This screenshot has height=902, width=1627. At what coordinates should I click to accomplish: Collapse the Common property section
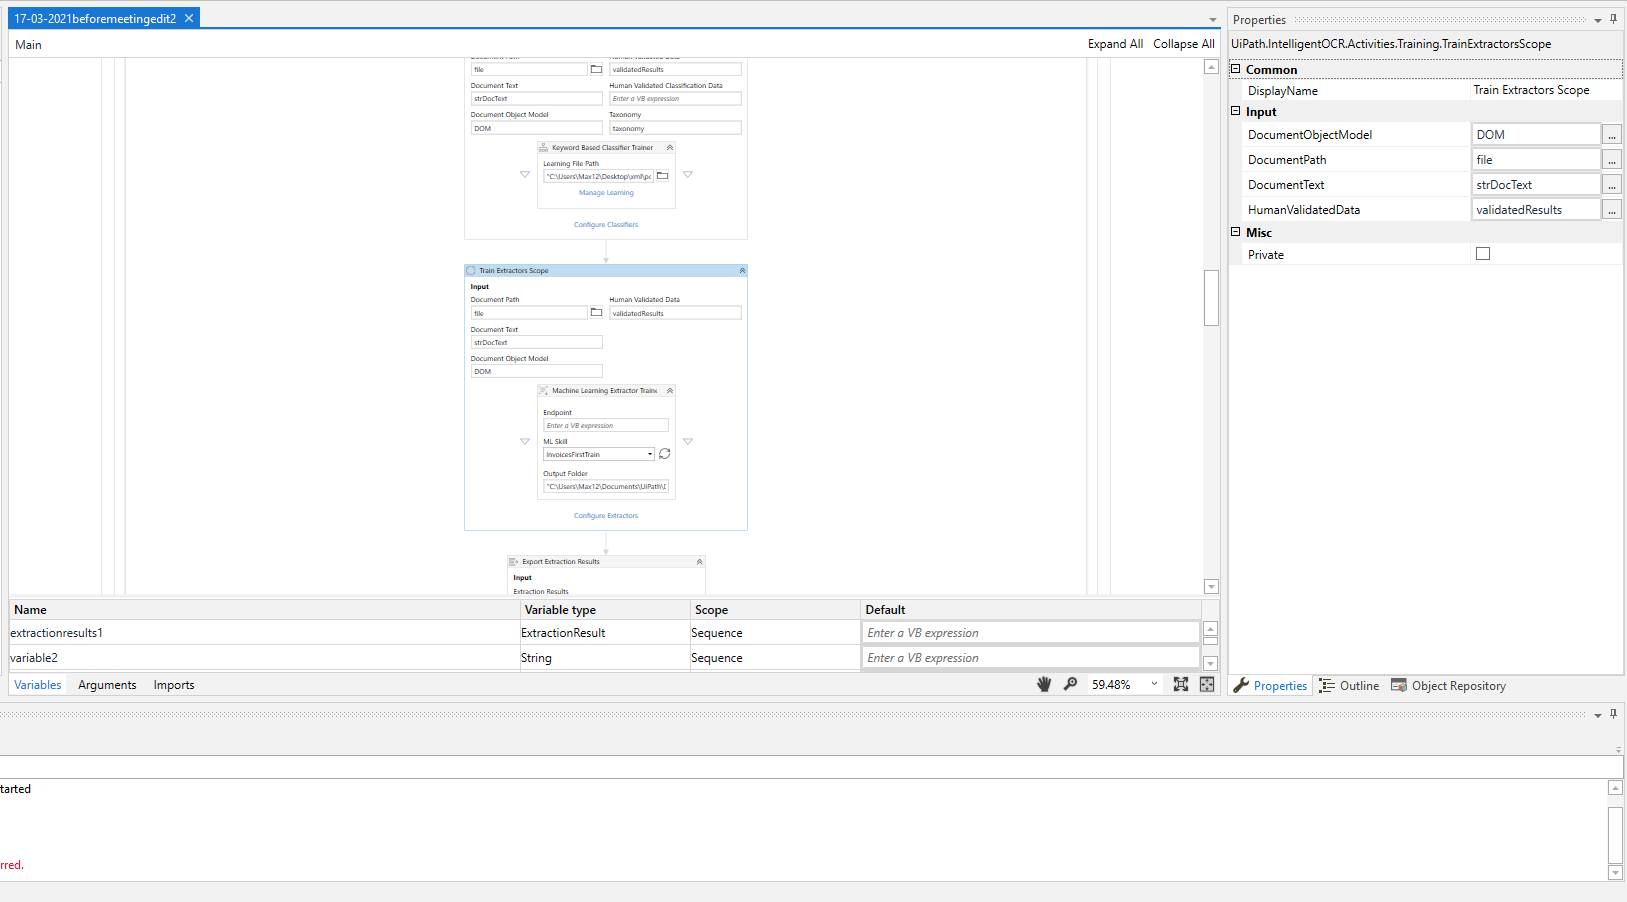1236,69
